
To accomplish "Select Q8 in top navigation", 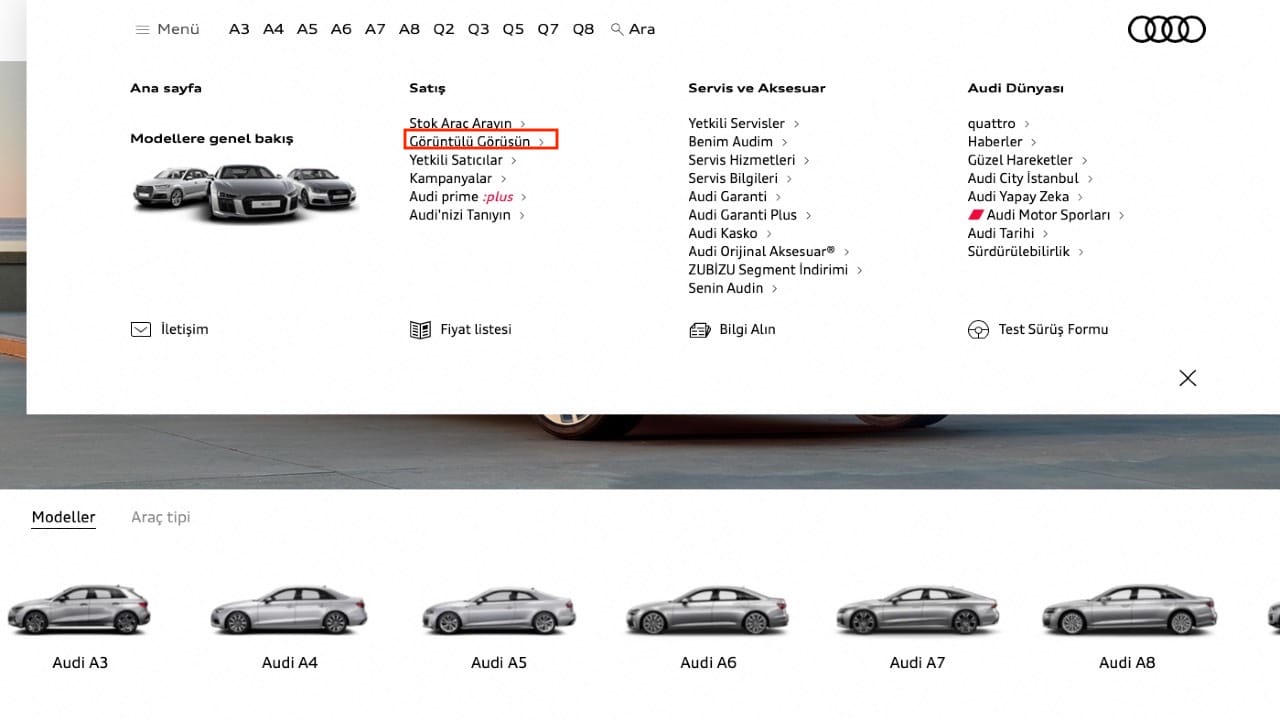I will [583, 29].
